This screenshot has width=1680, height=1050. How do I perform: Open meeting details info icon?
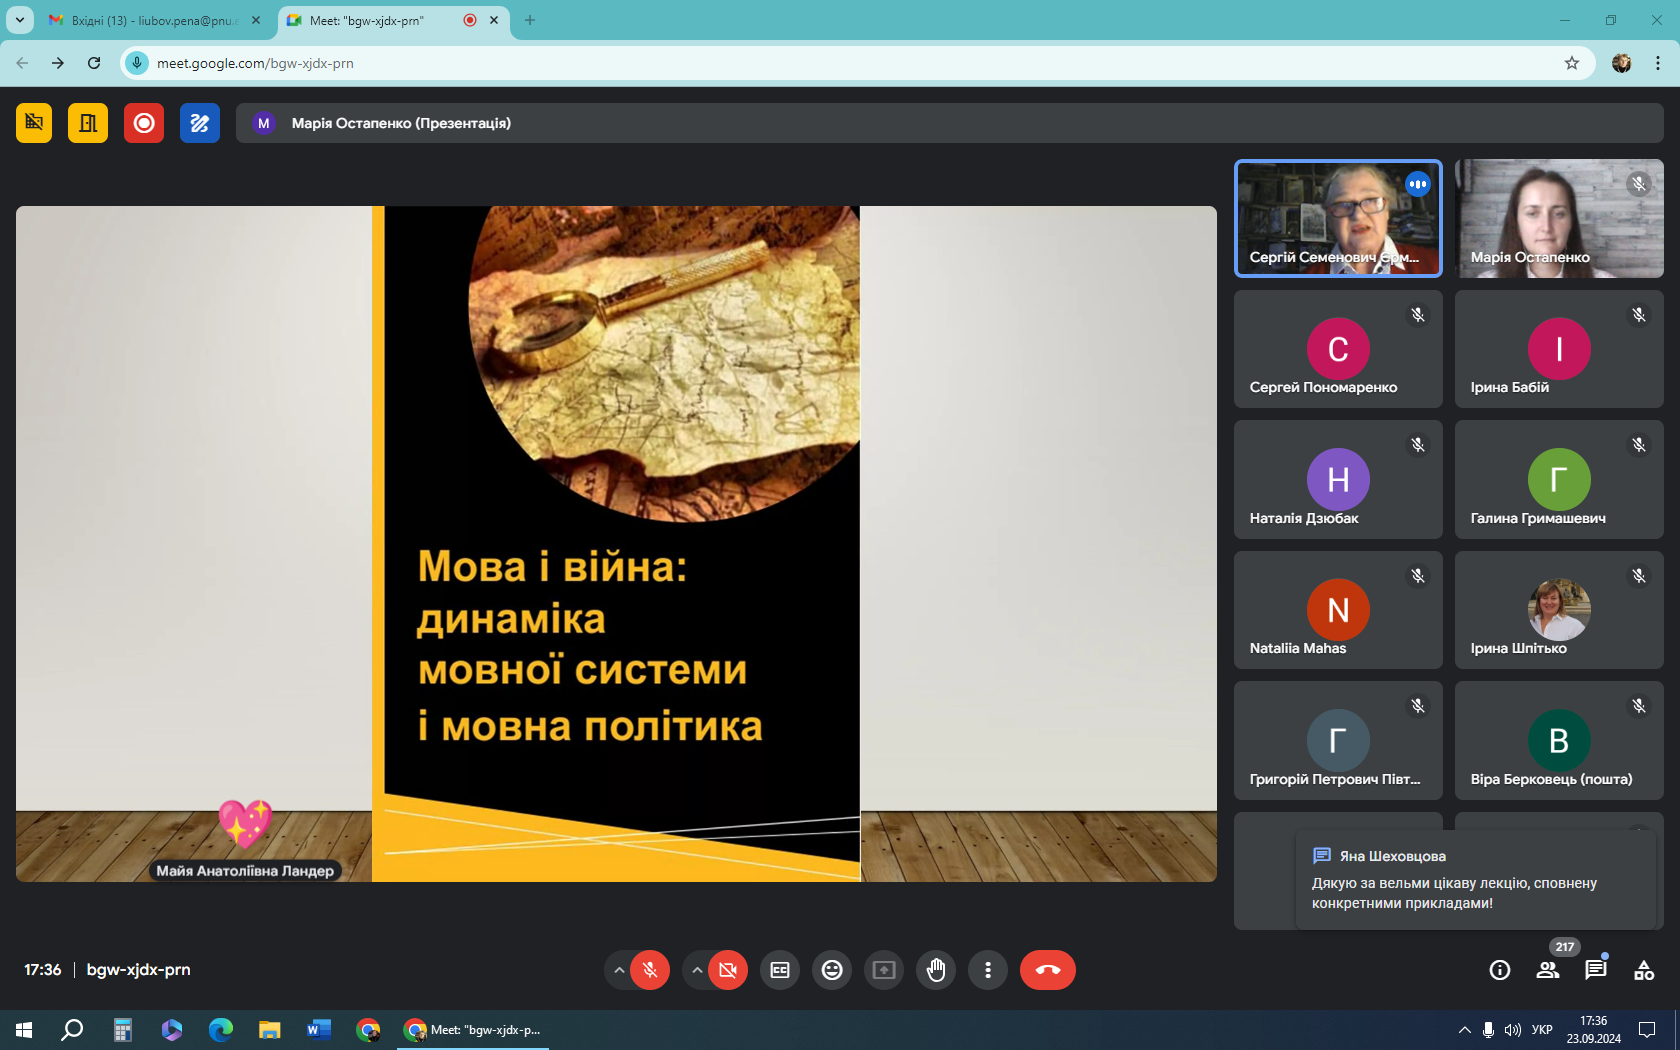click(1499, 970)
